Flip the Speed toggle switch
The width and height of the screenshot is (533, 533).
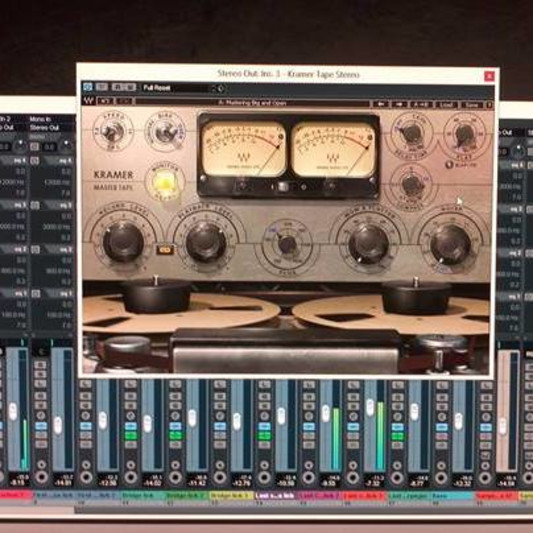click(112, 131)
